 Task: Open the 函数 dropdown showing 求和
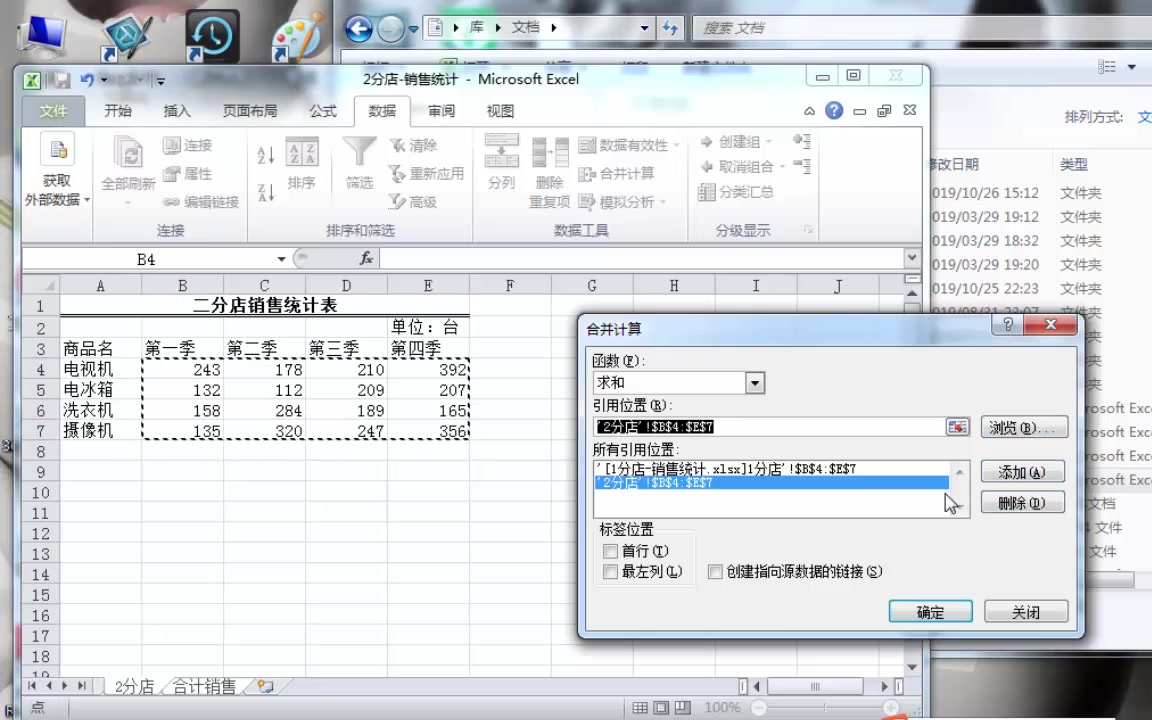755,383
